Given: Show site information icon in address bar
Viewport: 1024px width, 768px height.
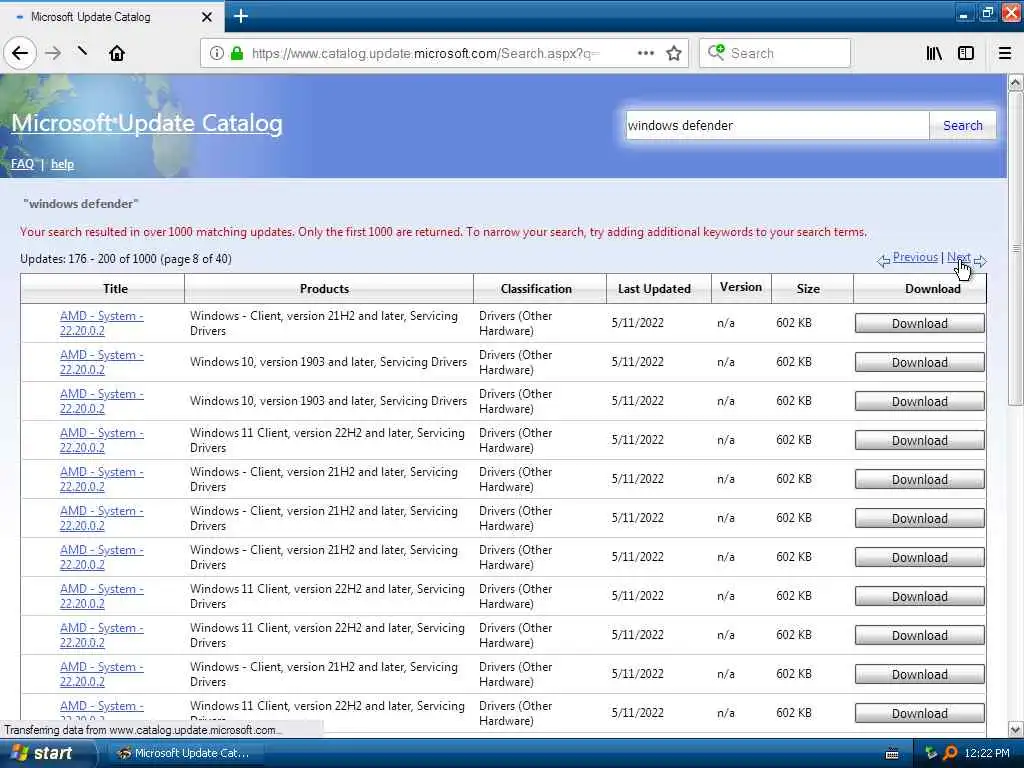Looking at the screenshot, I should coord(217,53).
